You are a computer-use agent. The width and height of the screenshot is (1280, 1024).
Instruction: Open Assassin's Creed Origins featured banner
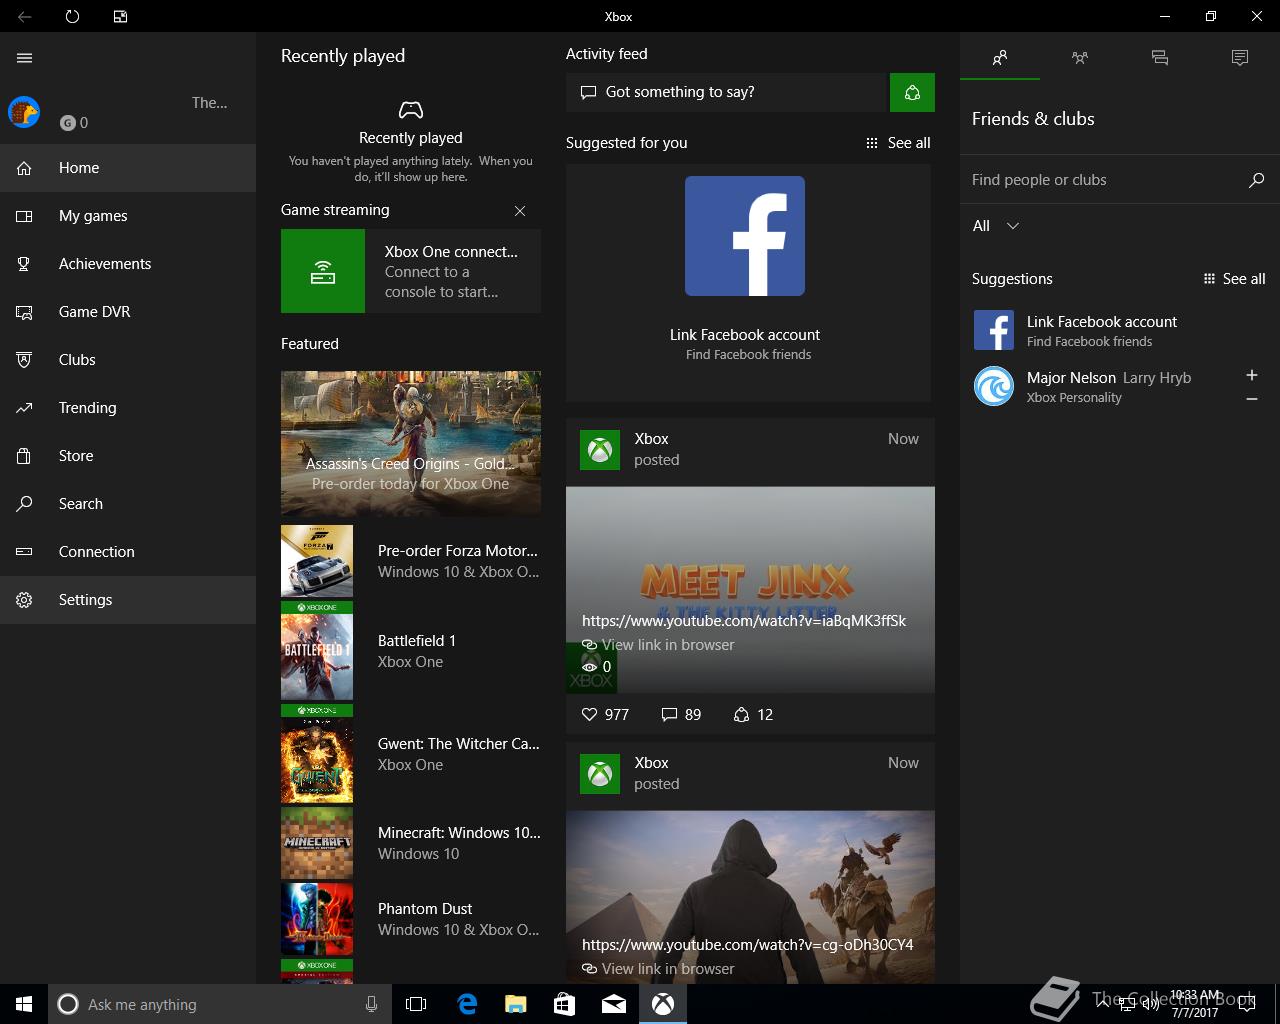(411, 443)
